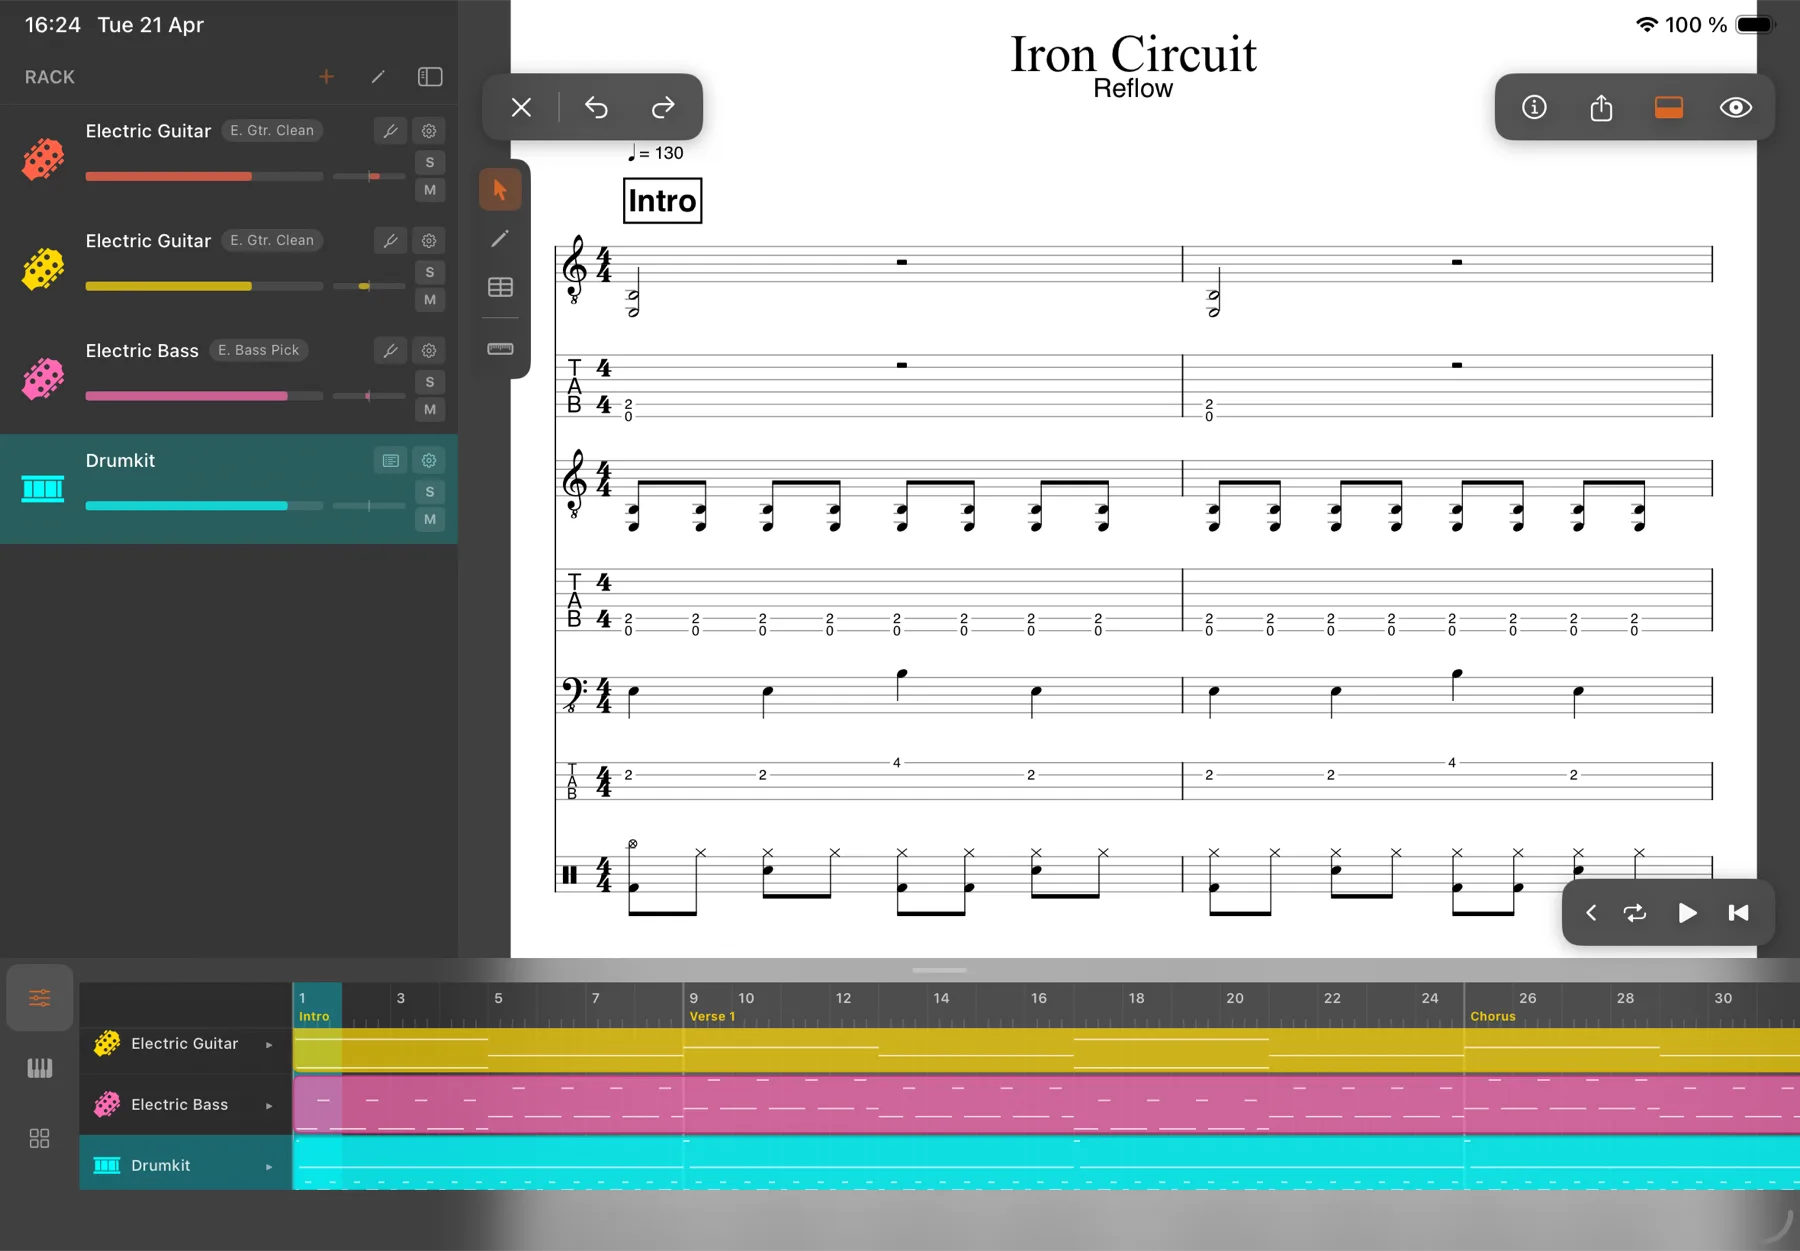The width and height of the screenshot is (1800, 1251).
Task: Open E. Gtr. Clean preset for second guitar
Action: [272, 241]
